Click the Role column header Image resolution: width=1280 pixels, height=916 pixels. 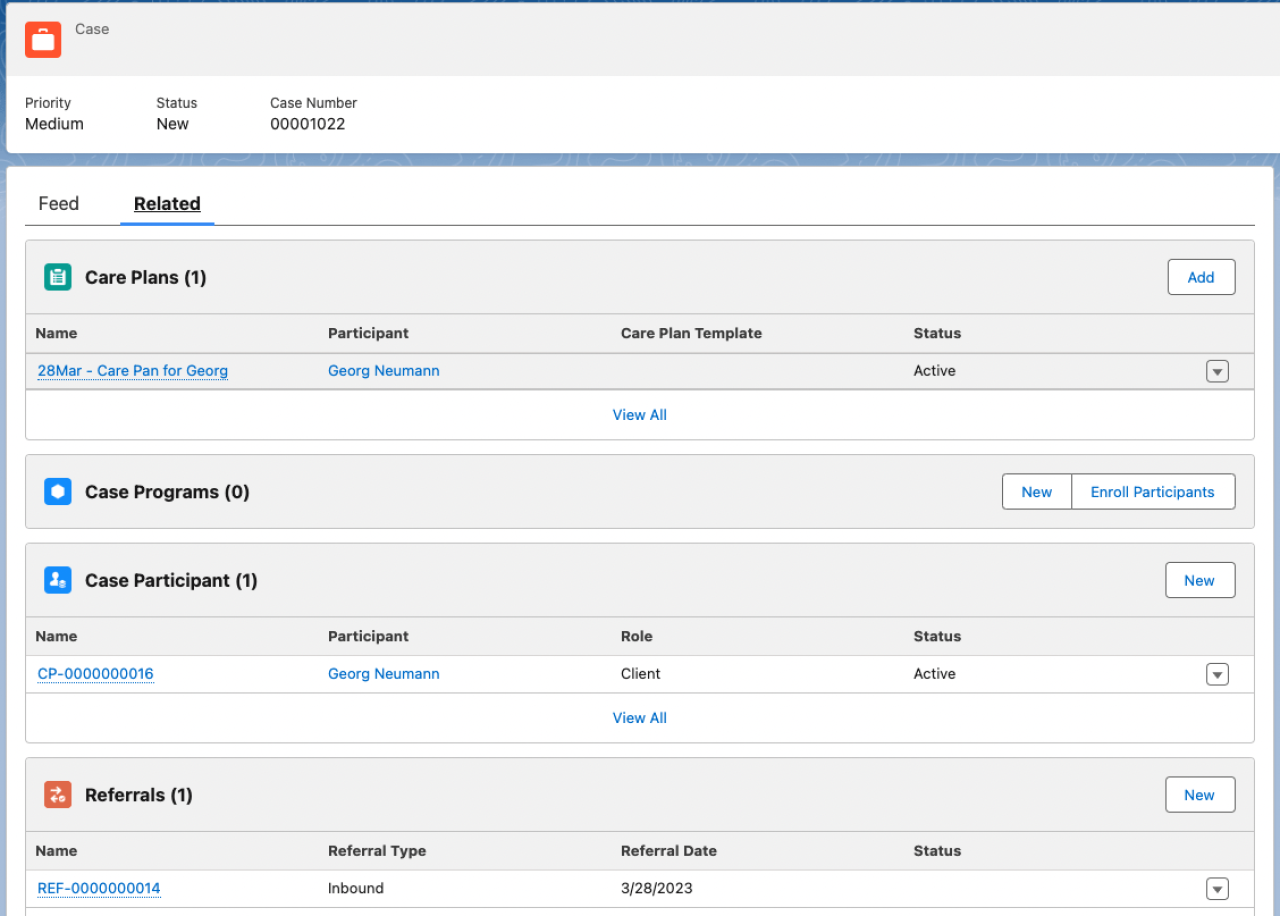[636, 636]
